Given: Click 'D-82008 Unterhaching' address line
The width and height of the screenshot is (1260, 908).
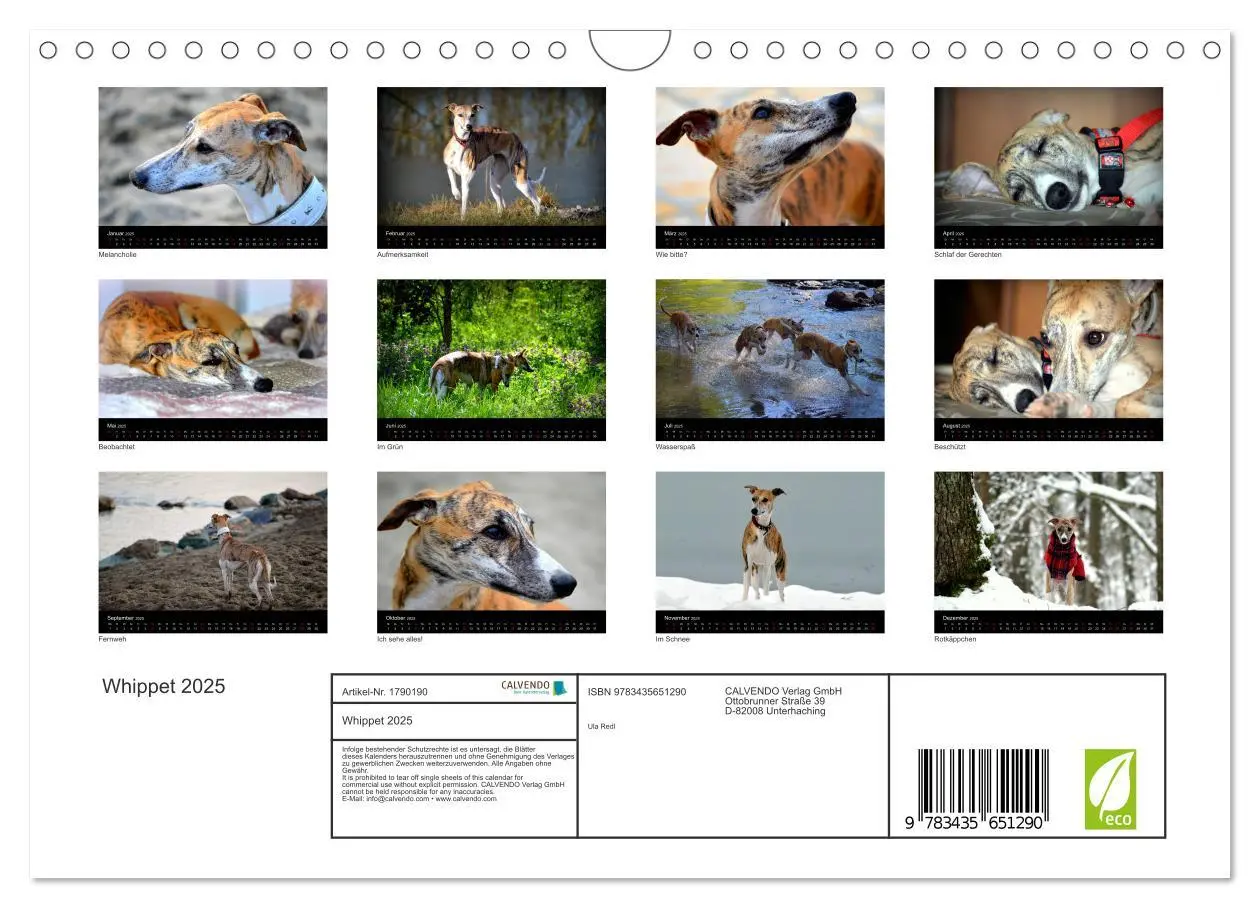Looking at the screenshot, I should [x=776, y=711].
